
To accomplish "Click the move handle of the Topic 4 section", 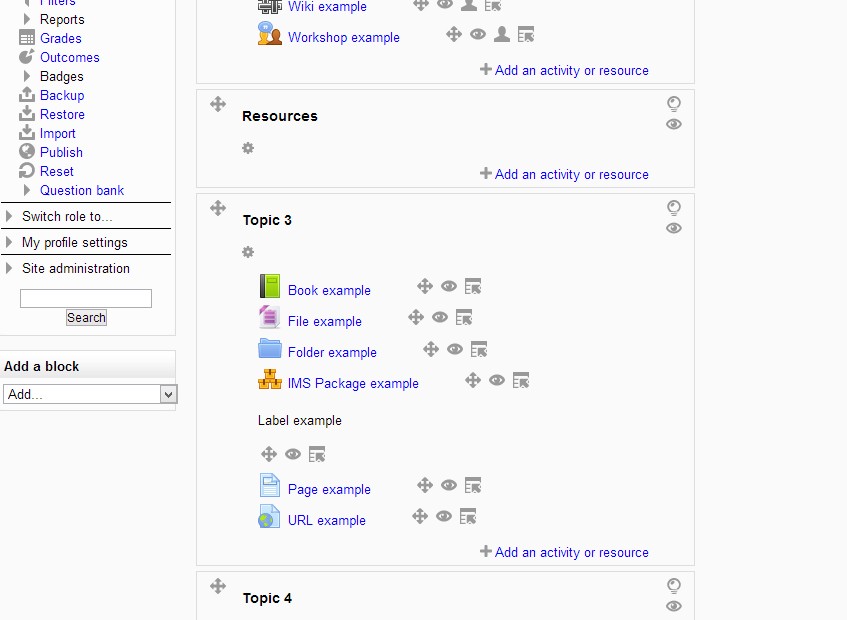I will [218, 586].
